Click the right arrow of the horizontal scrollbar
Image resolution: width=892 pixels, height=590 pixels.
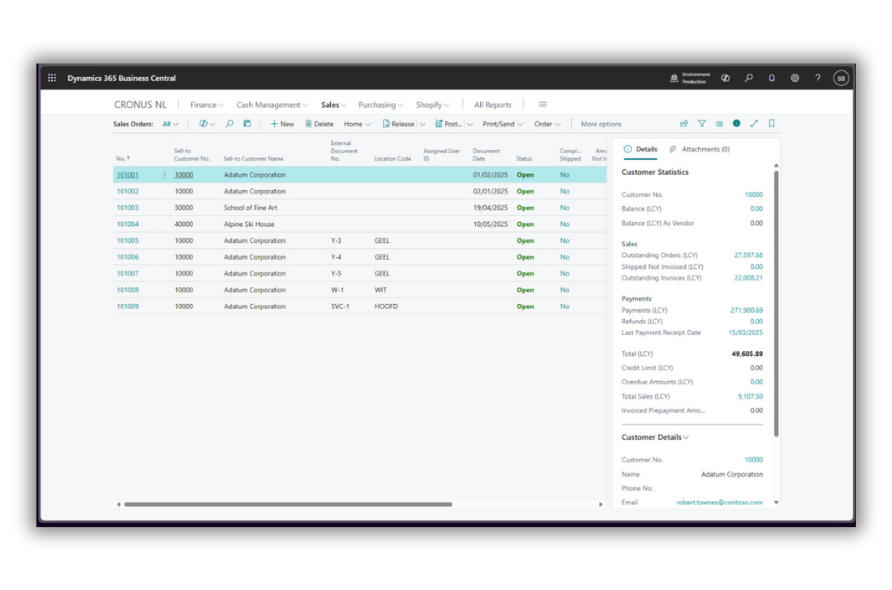601,504
